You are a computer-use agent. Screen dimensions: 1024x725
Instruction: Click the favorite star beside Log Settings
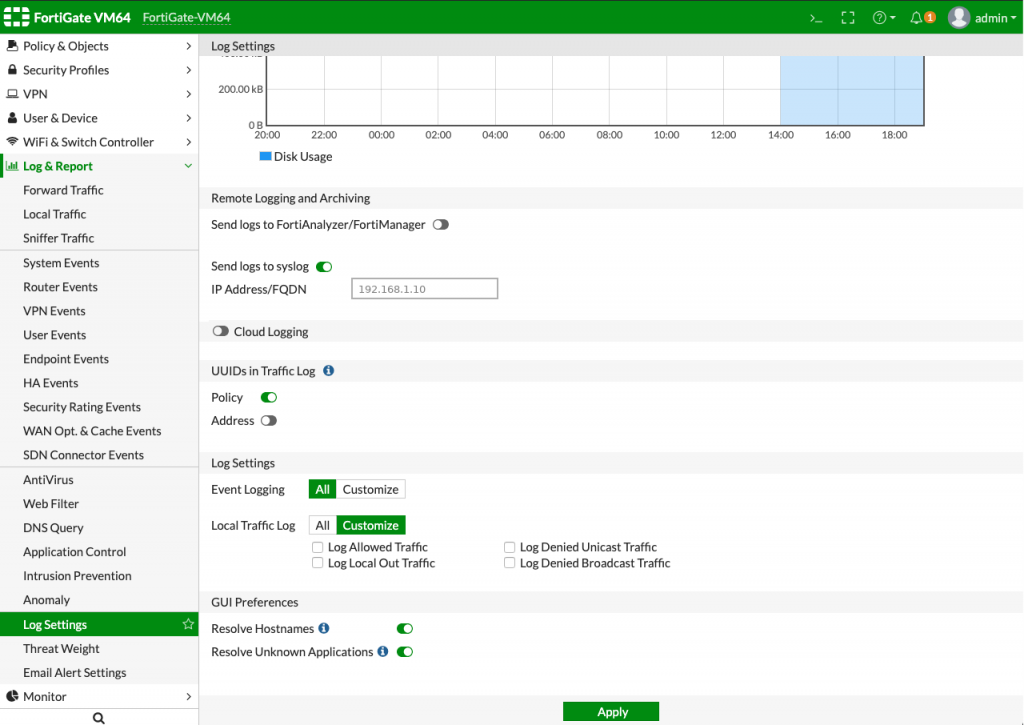[x=187, y=624]
